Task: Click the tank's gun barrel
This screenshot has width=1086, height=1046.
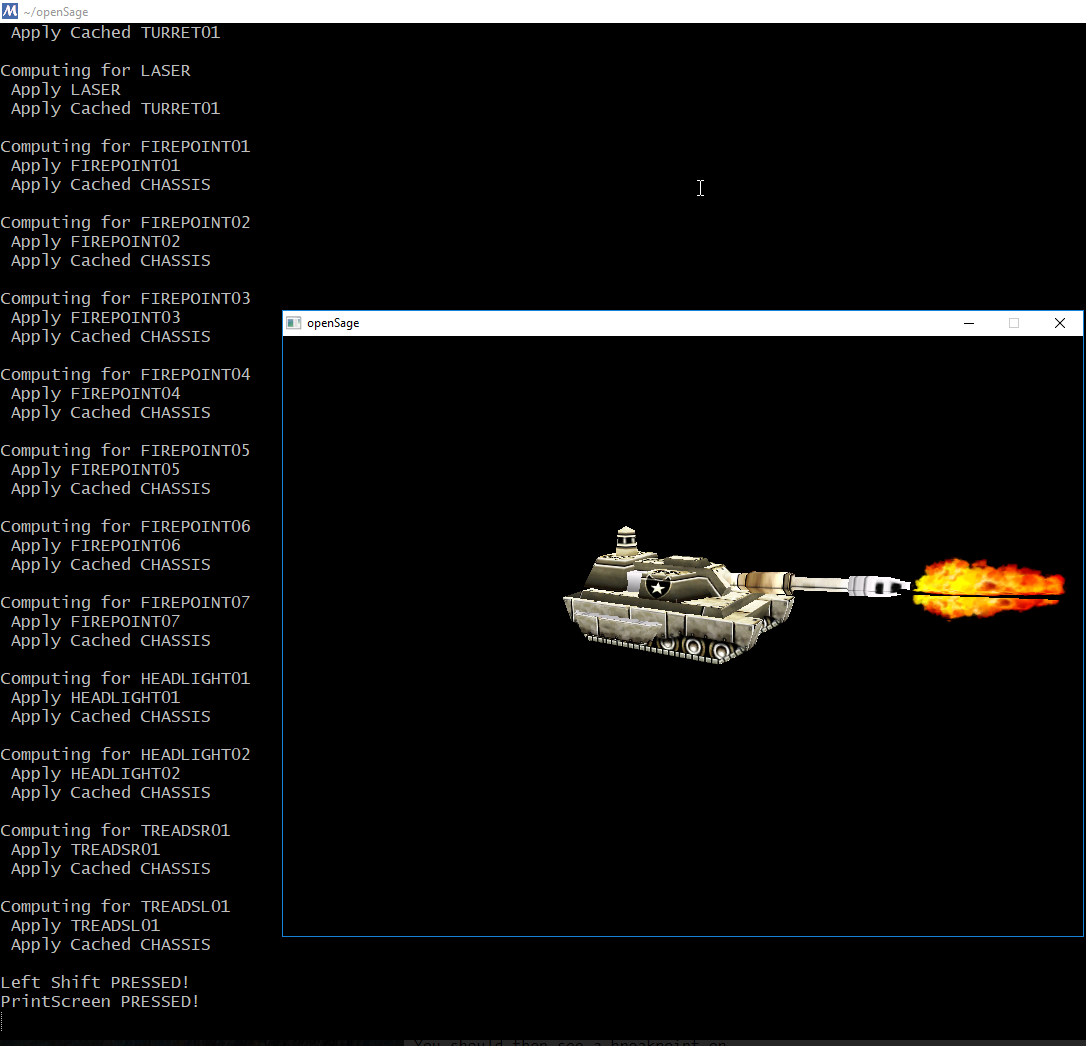Action: pyautogui.click(x=824, y=583)
